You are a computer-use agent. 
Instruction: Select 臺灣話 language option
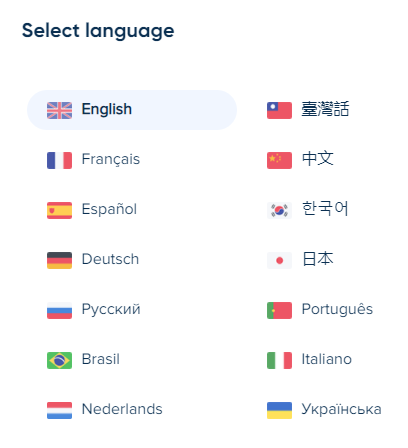[x=327, y=110]
